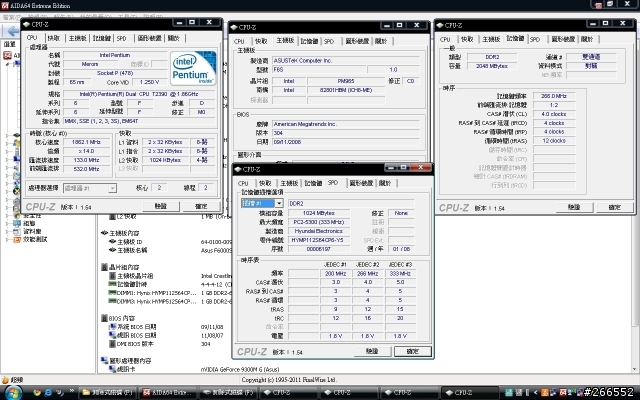Click the 圖形處理器內容 section header icon
640x400 pixels.
(x=104, y=361)
